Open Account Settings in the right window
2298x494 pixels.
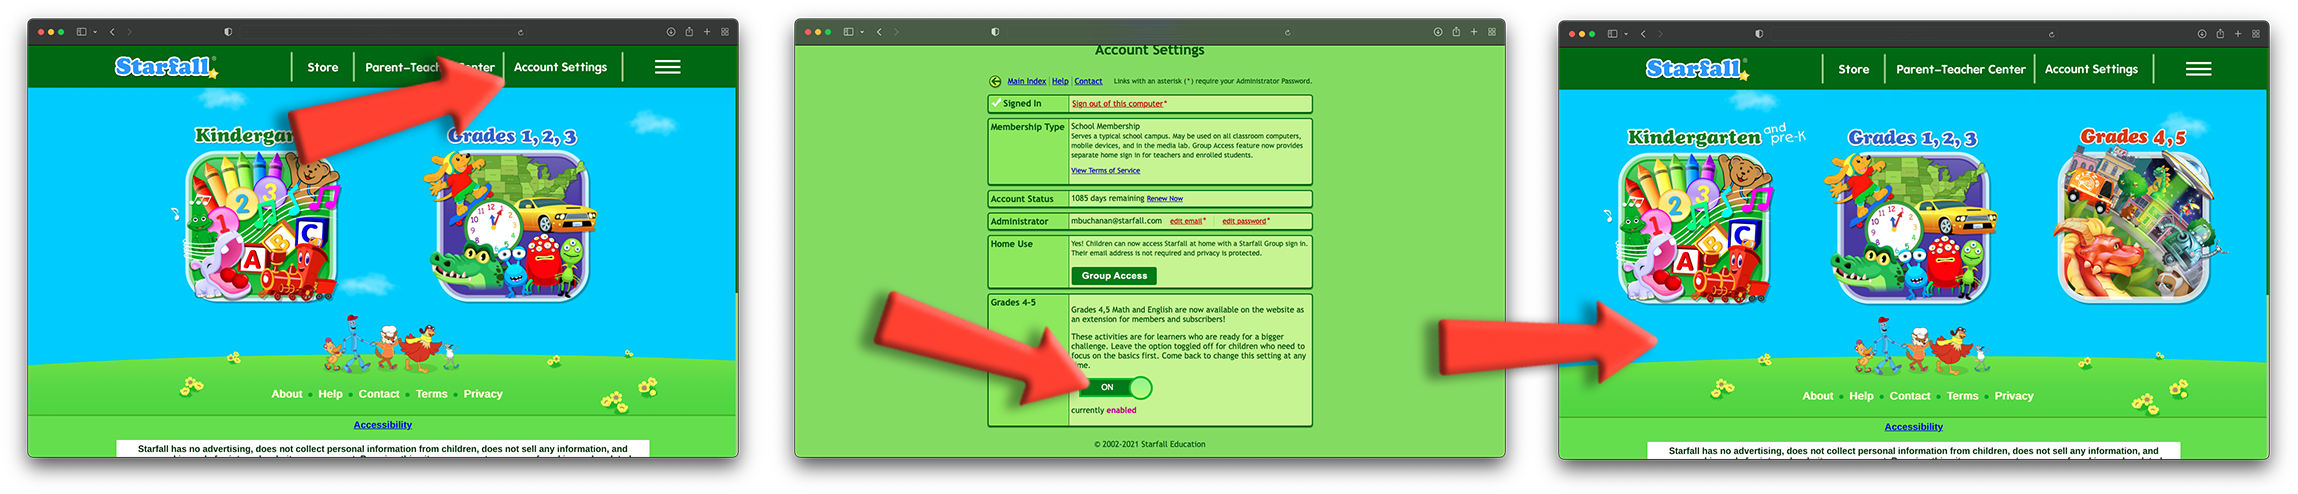pos(2091,69)
